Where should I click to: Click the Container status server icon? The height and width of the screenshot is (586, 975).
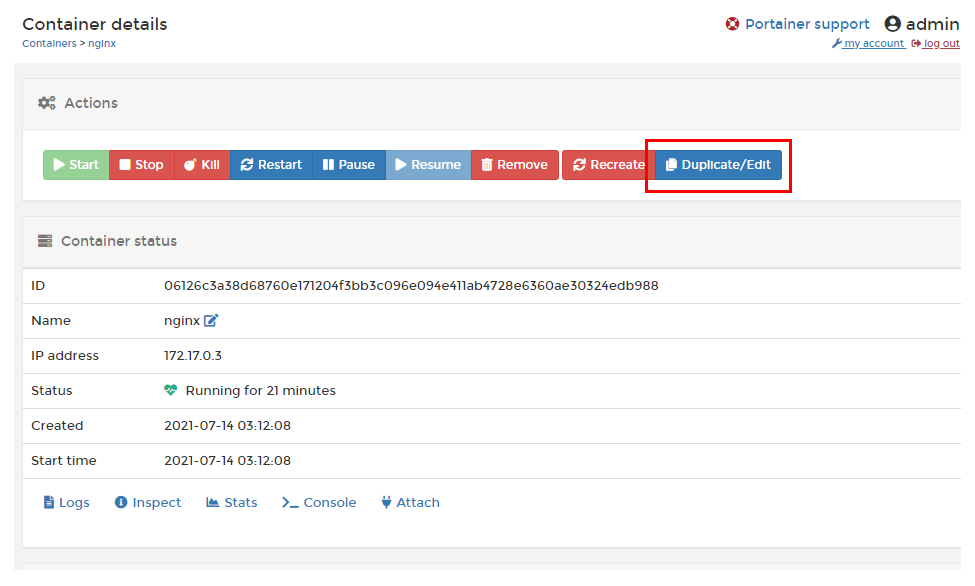pyautogui.click(x=45, y=241)
